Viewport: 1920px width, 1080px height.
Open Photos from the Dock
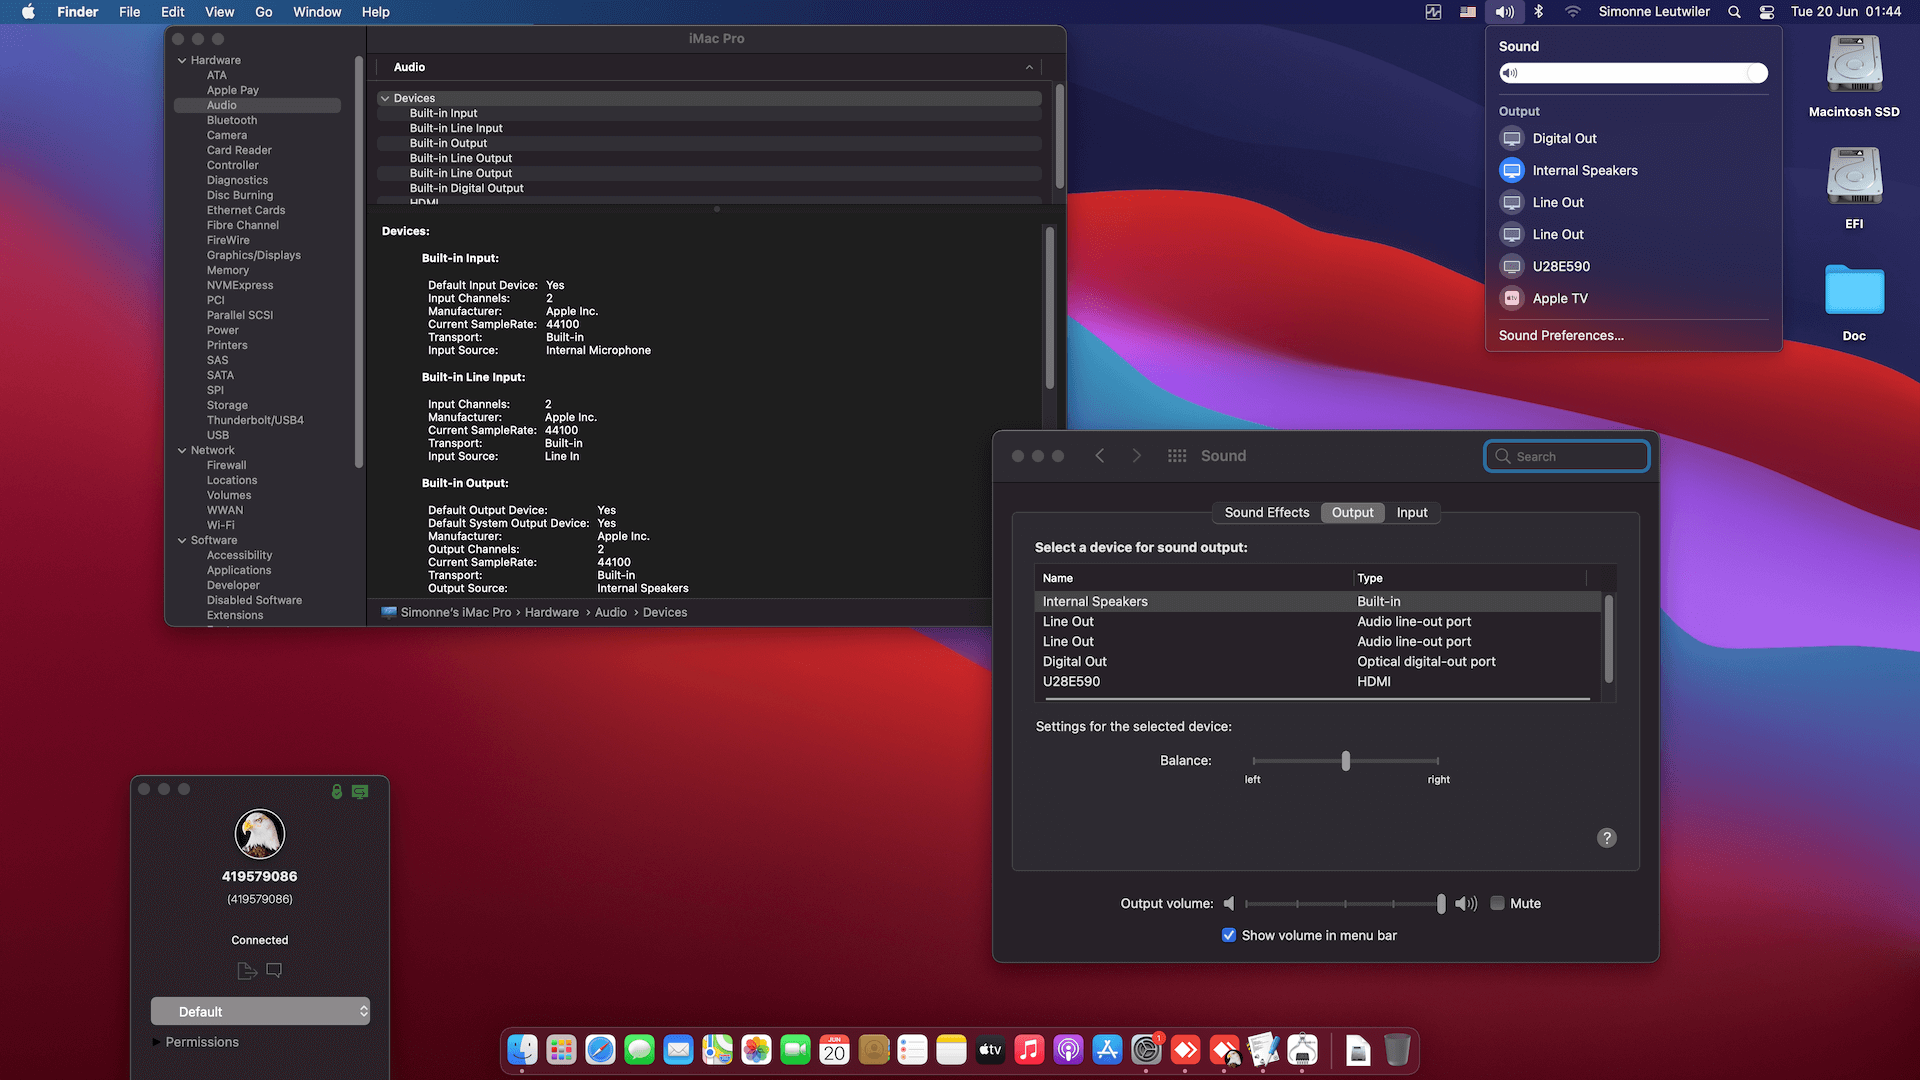(756, 1050)
